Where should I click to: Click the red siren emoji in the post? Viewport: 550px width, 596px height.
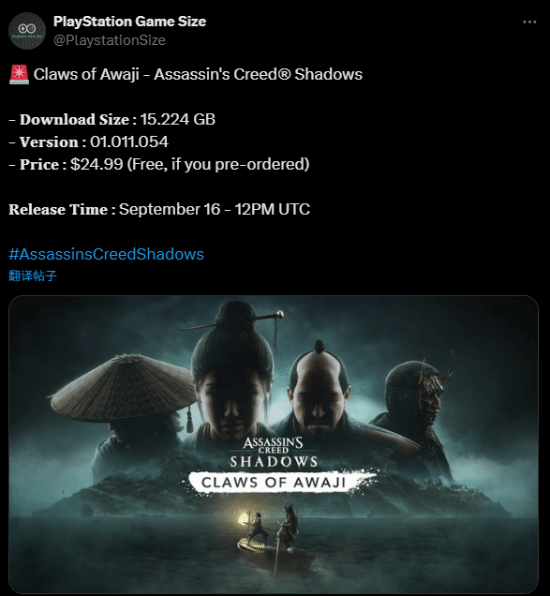point(19,74)
